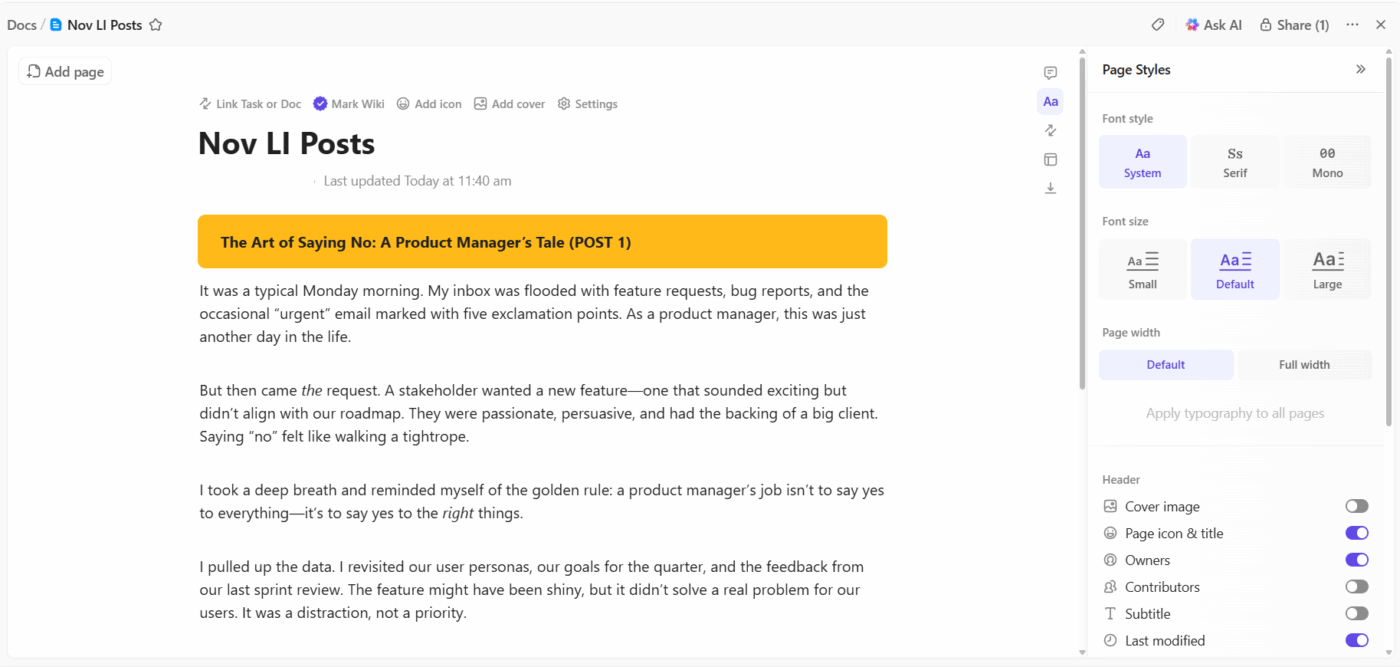The width and height of the screenshot is (1400, 667).
Task: Select Full width page option
Action: click(1304, 364)
